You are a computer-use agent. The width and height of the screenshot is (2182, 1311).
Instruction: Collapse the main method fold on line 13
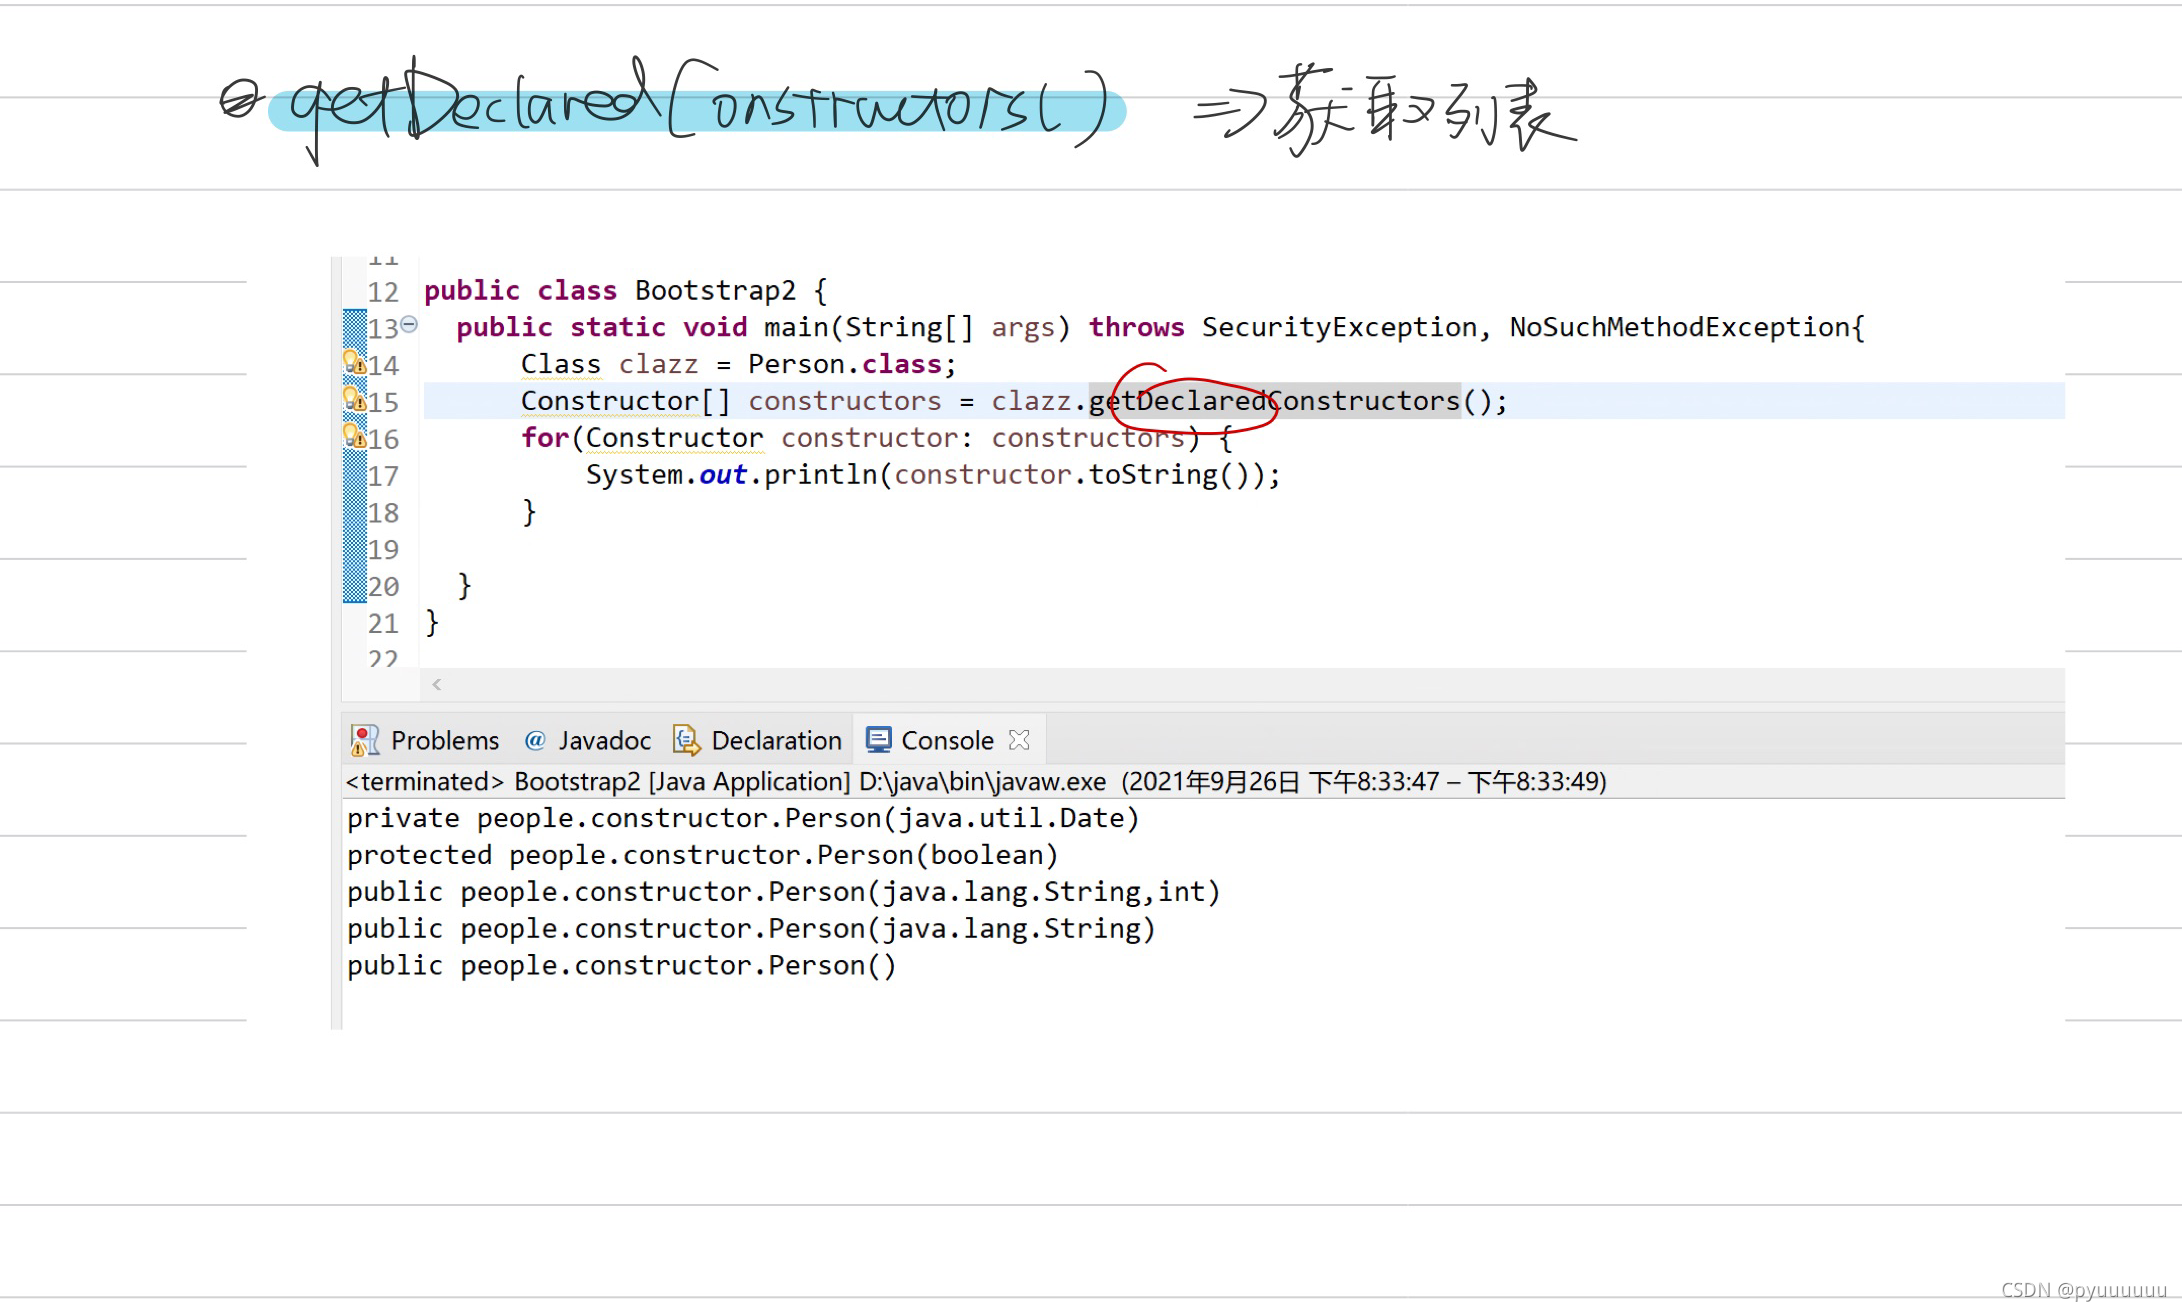[x=410, y=323]
